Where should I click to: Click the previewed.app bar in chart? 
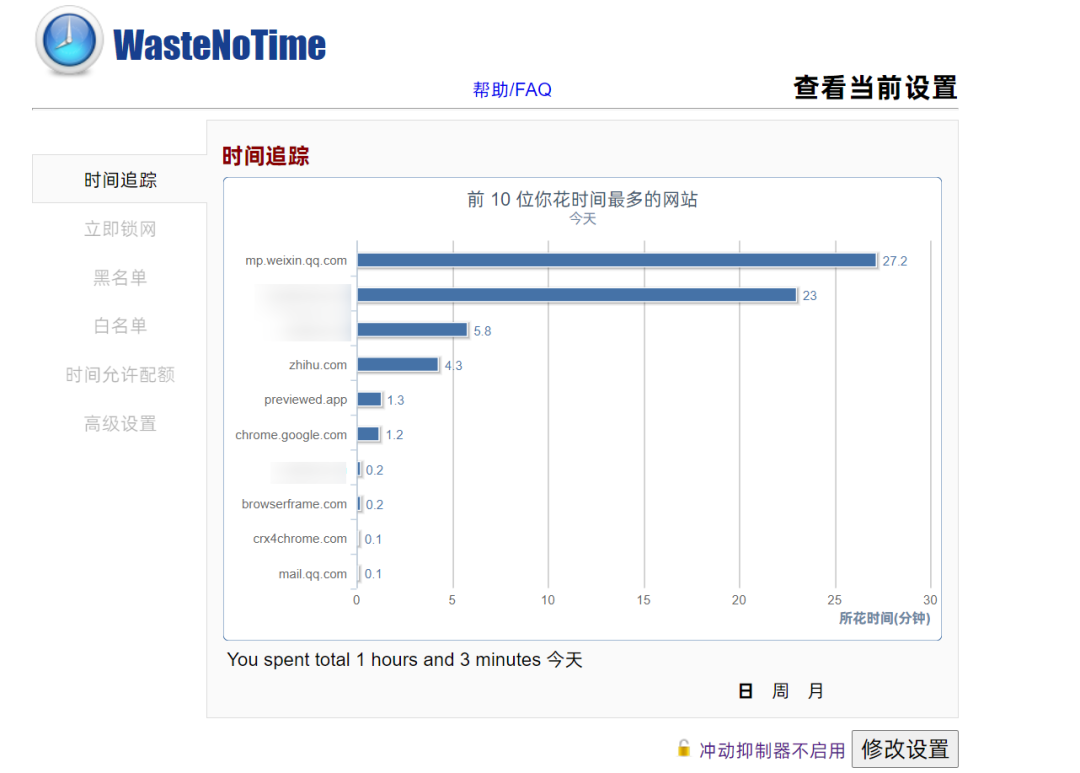(369, 399)
